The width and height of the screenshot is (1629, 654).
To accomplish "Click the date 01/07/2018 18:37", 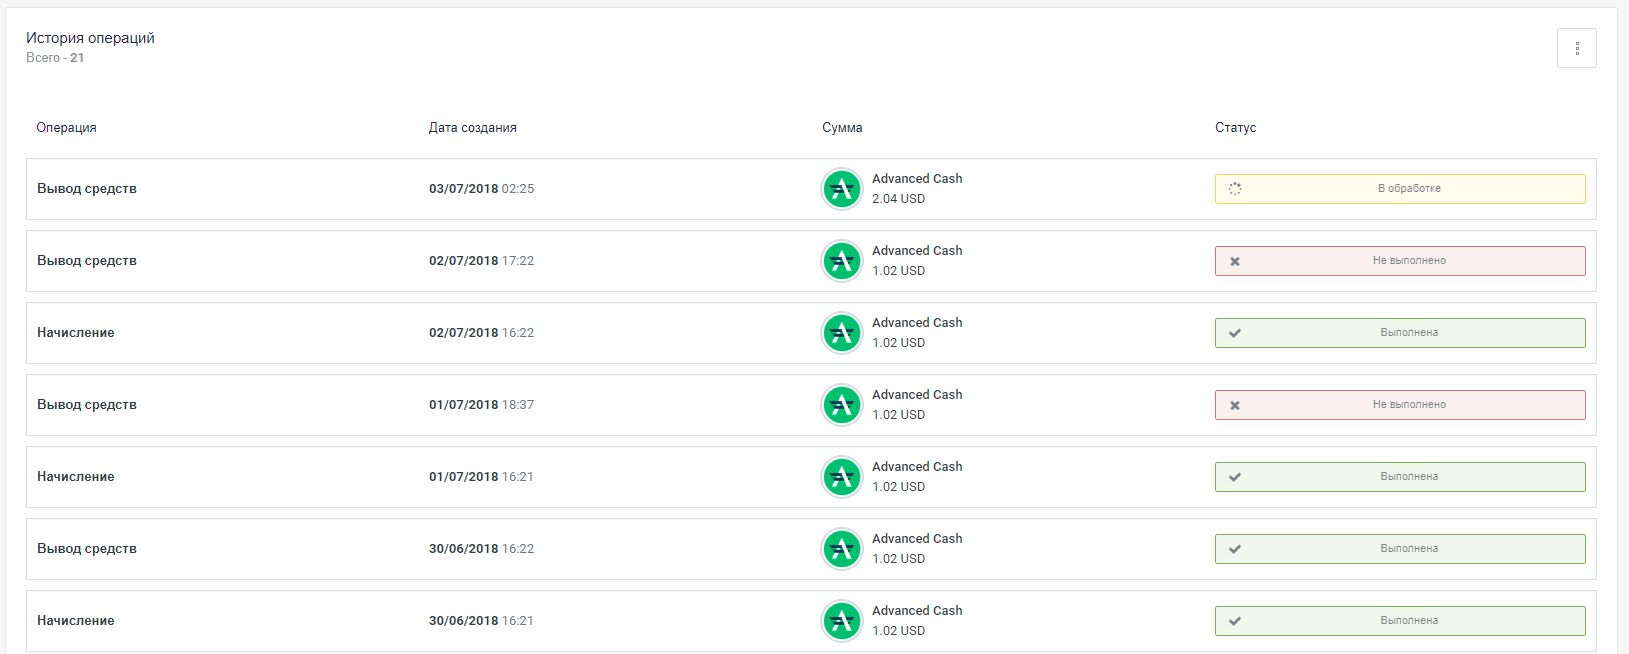I will (x=481, y=405).
